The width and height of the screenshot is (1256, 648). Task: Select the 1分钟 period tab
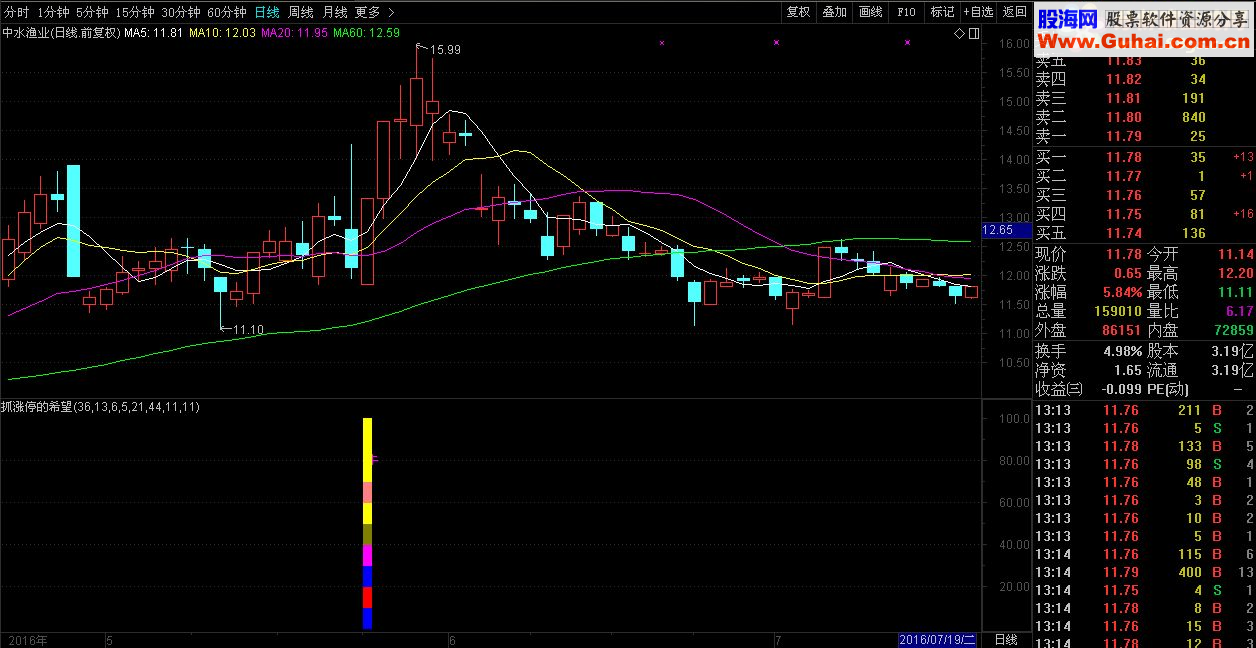tap(53, 12)
